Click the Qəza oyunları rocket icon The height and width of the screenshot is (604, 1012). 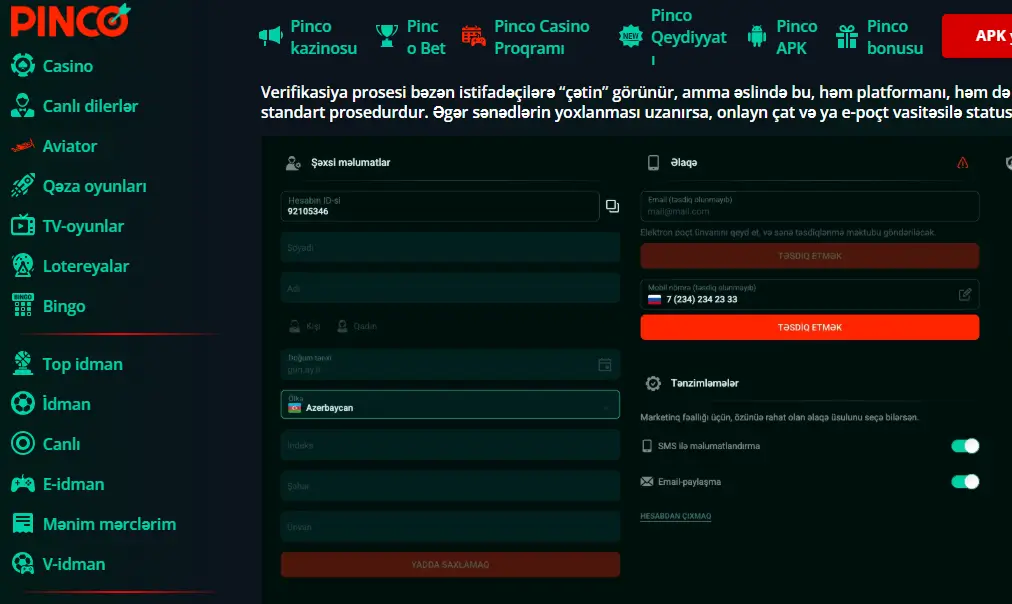23,186
